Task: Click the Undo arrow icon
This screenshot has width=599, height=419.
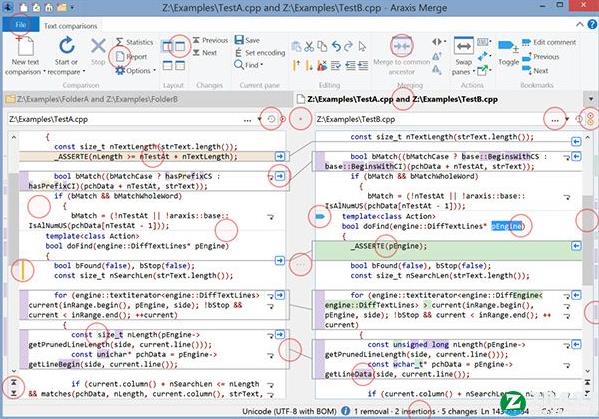Action: (x=336, y=47)
